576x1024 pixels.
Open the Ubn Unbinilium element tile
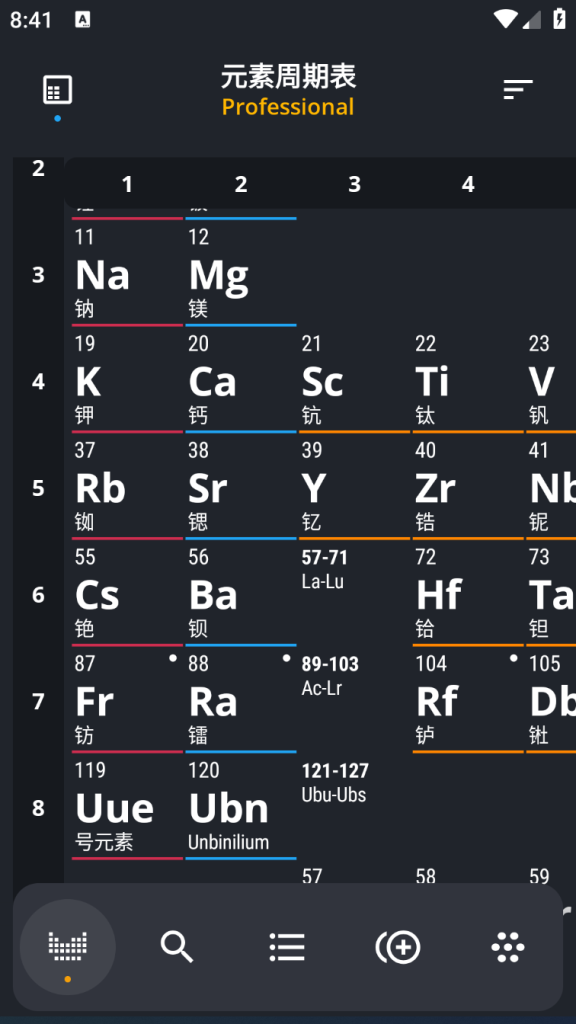[x=241, y=807]
